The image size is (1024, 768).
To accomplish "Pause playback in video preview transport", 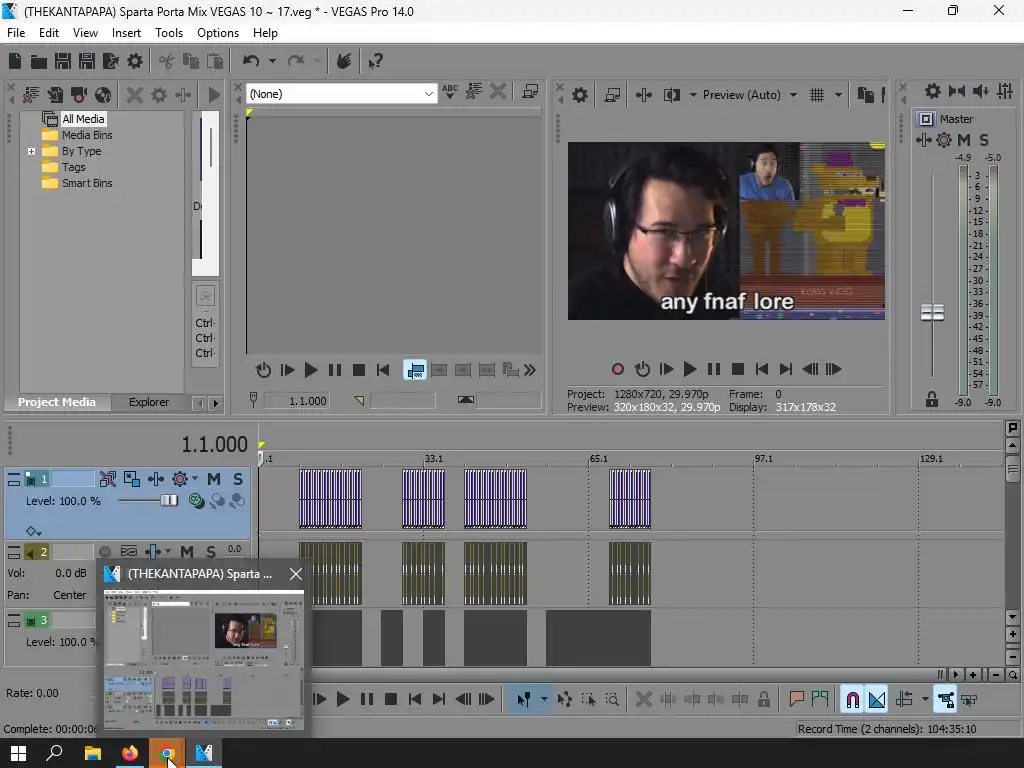I will pyautogui.click(x=714, y=369).
